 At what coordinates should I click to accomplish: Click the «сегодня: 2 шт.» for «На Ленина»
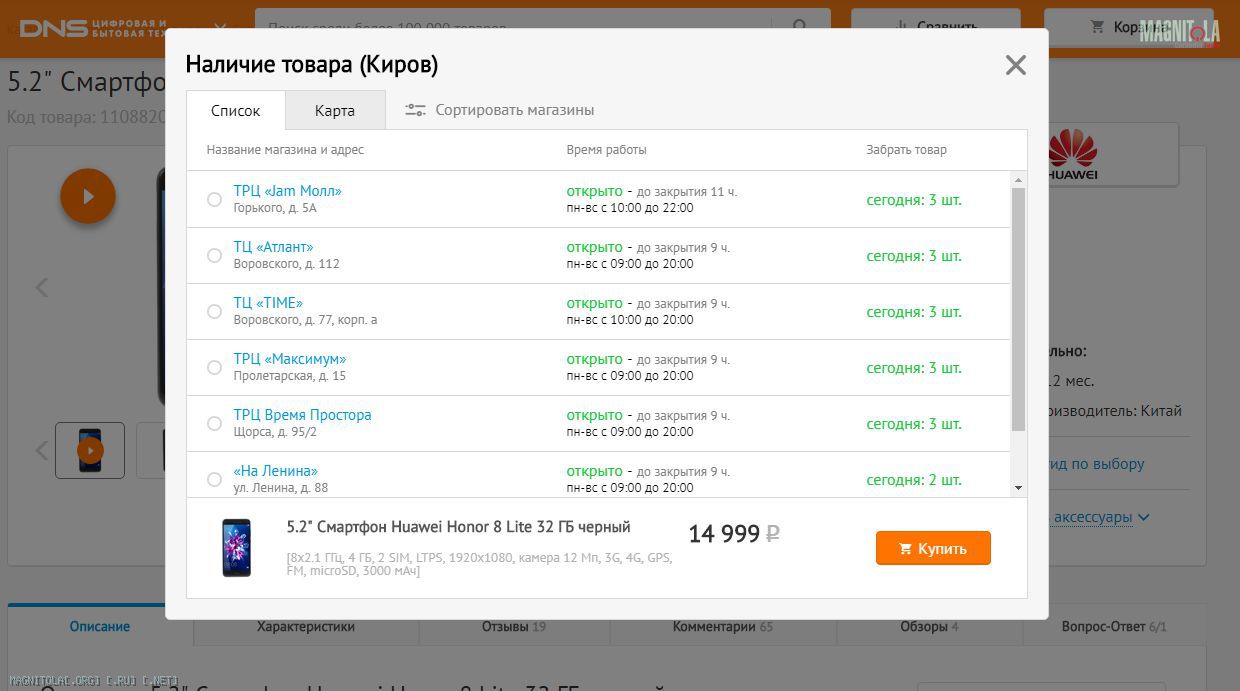(914, 480)
